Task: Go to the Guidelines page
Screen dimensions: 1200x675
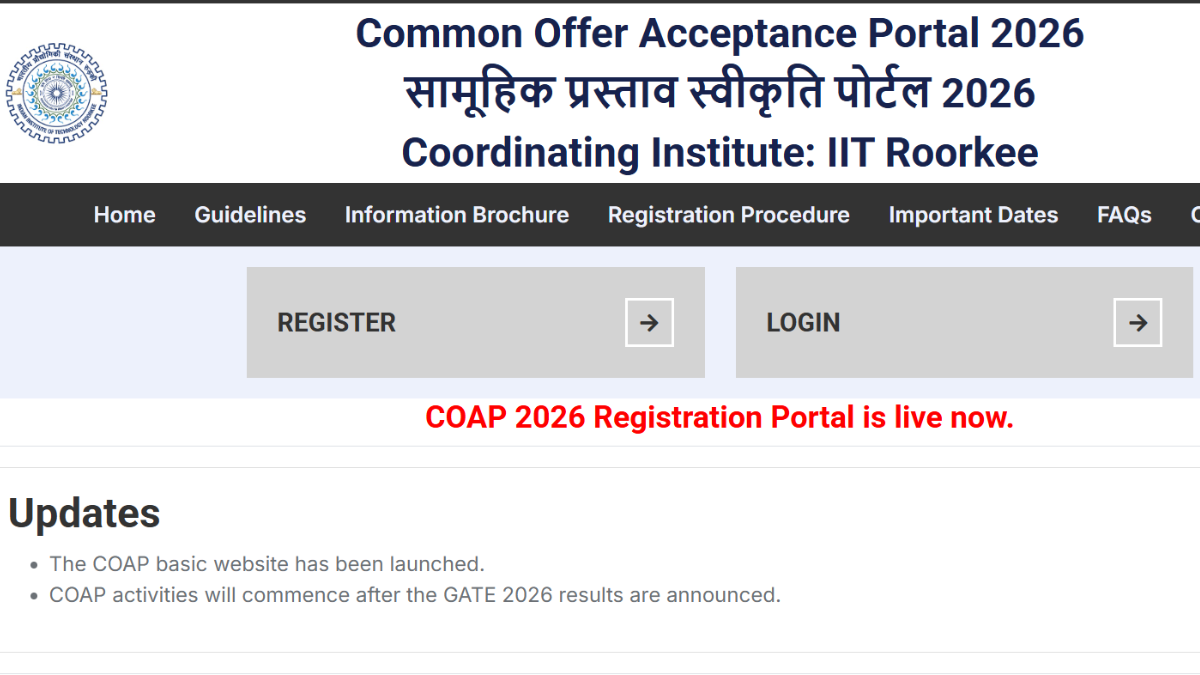Action: click(250, 215)
